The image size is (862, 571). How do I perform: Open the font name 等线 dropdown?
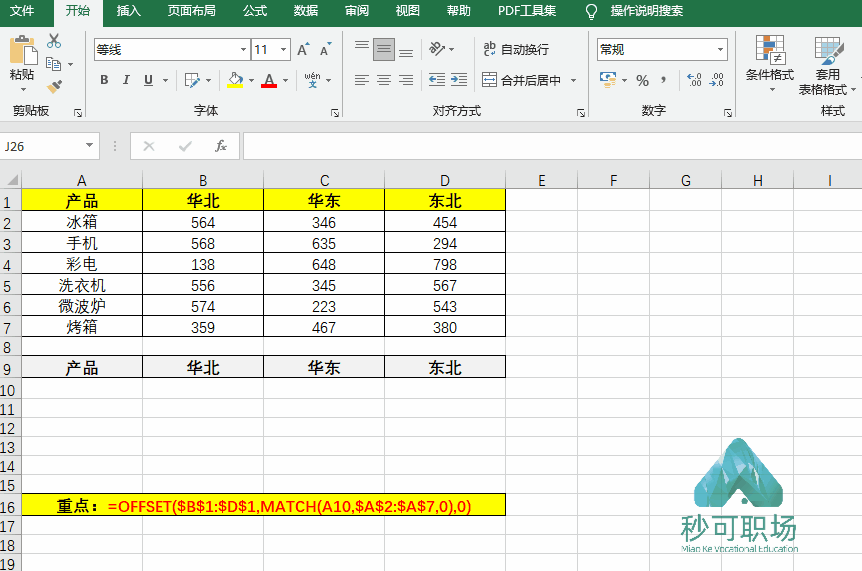click(243, 49)
